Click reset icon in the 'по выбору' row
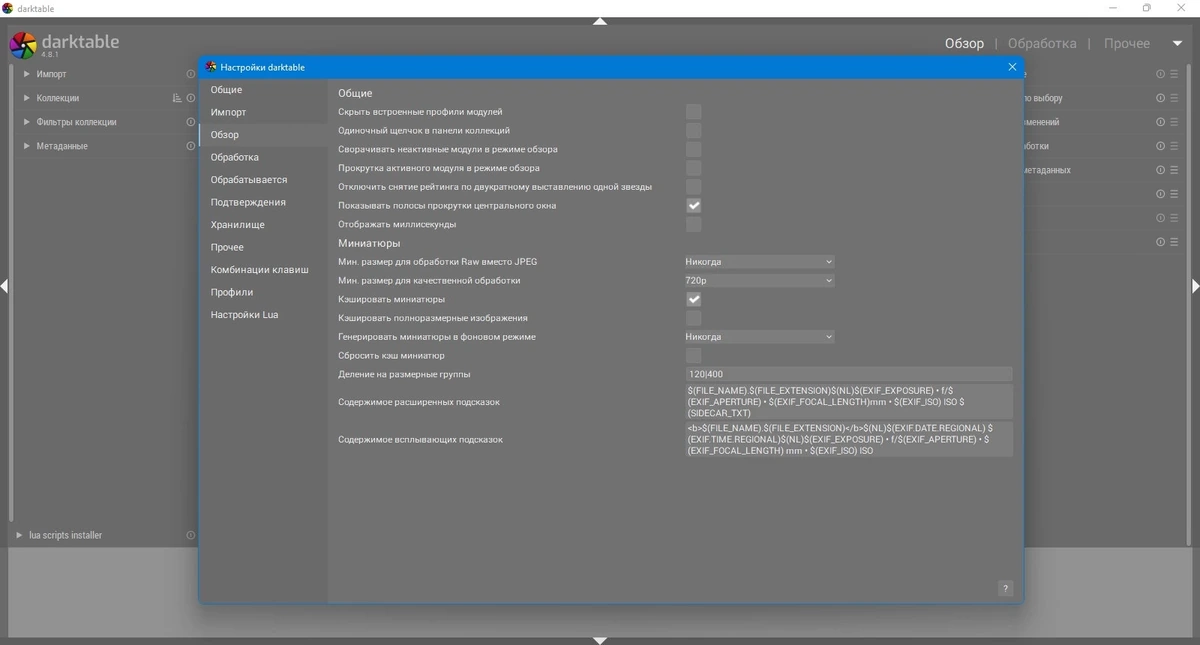Viewport: 1200px width, 645px height. pos(1161,98)
